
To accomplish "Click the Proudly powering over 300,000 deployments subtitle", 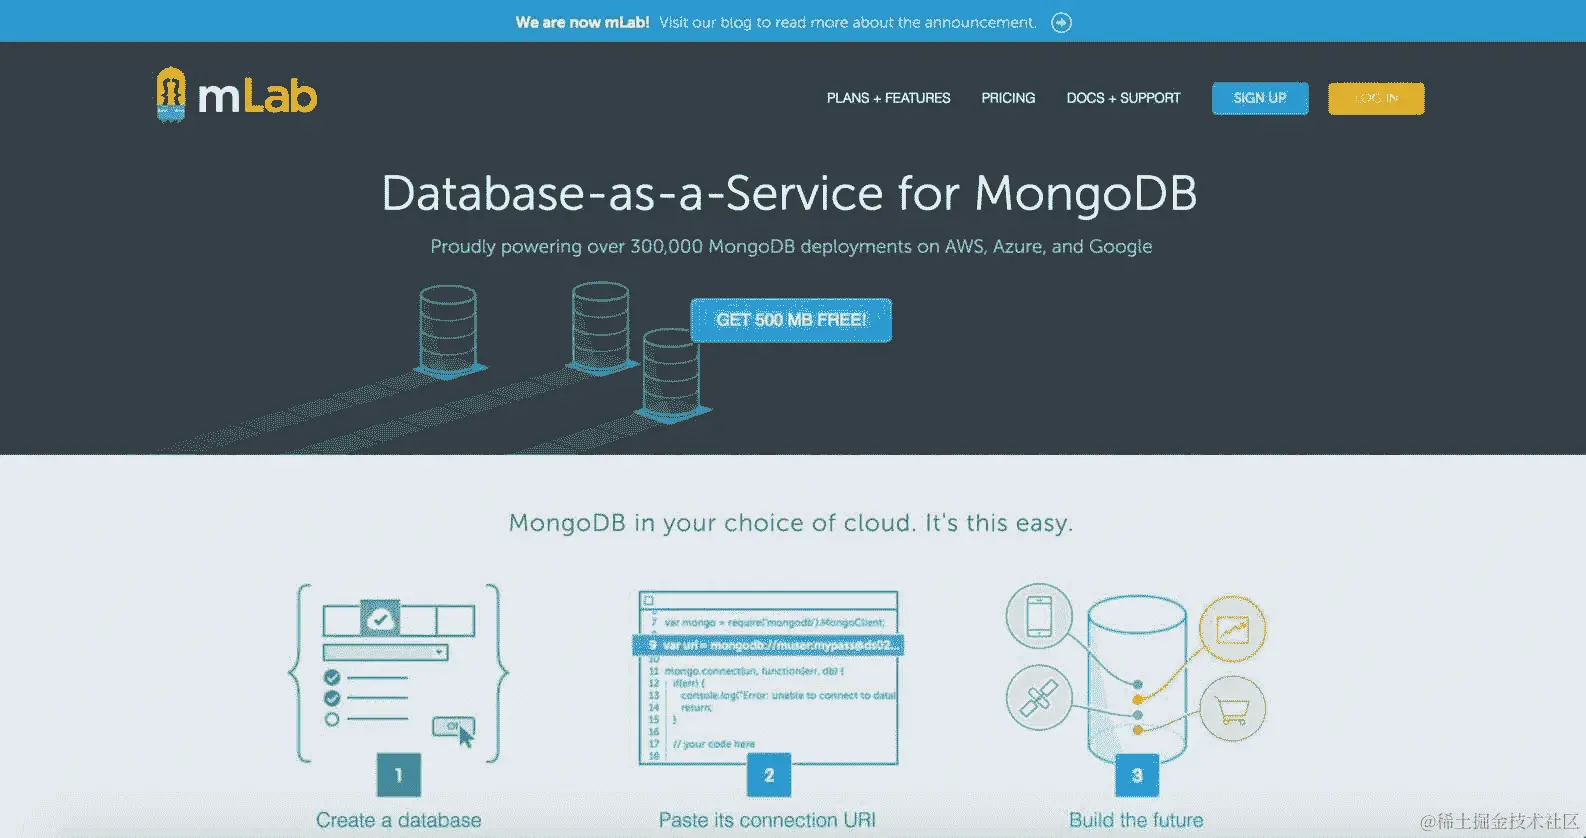I will point(791,247).
